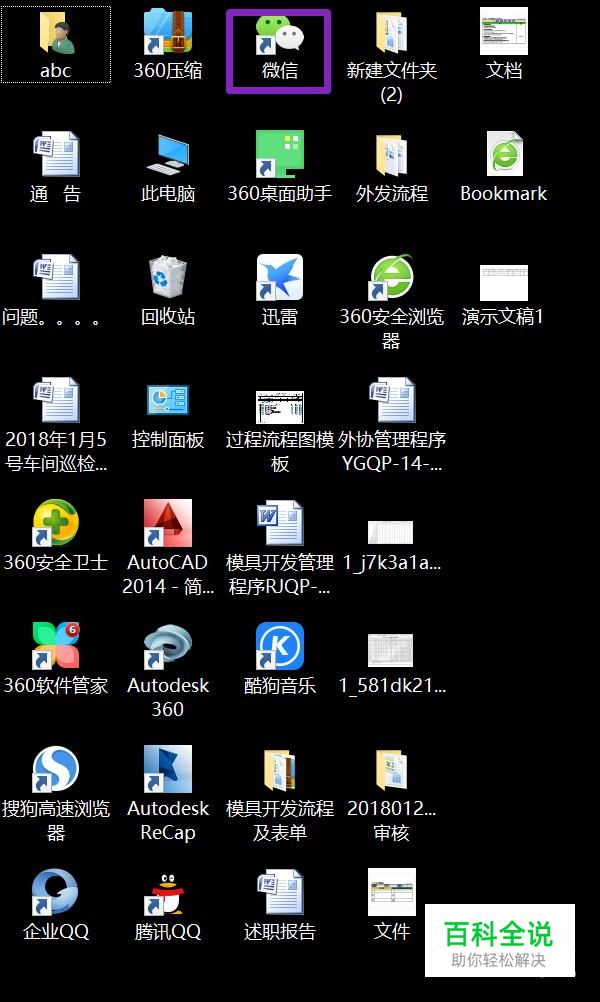The width and height of the screenshot is (600, 1002).
Task: Open the 微信 WeChat shortcut
Action: (x=279, y=34)
